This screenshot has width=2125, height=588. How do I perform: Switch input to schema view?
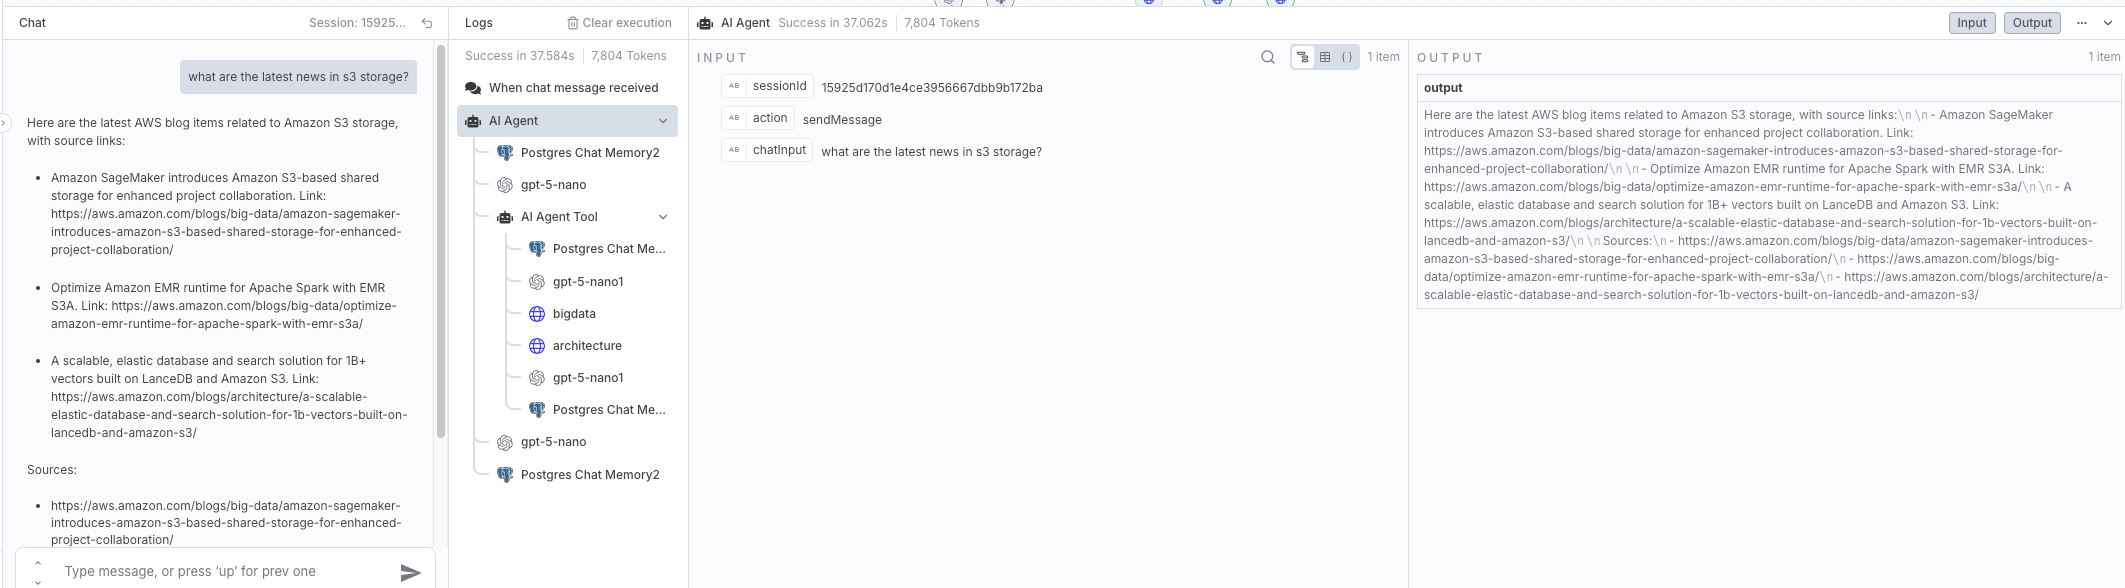click(1302, 57)
